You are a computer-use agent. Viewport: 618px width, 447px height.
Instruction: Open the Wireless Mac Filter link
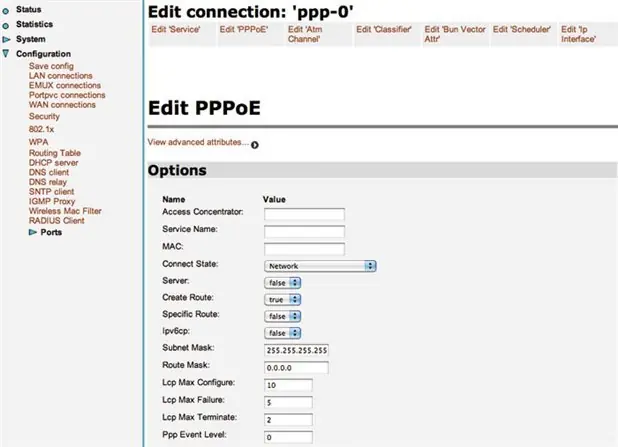coord(65,211)
